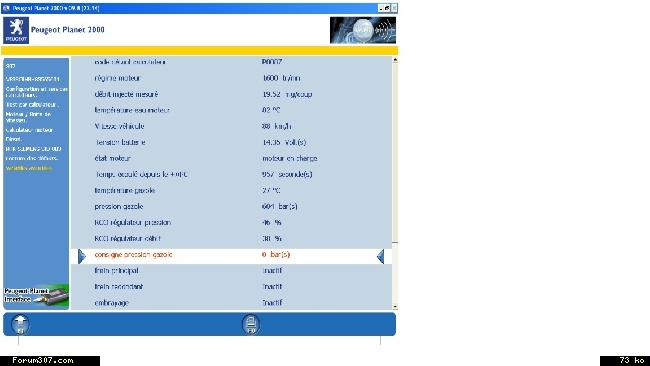The image size is (650, 366).
Task: Click the back arrow button in bottom bar
Action: tap(20, 324)
